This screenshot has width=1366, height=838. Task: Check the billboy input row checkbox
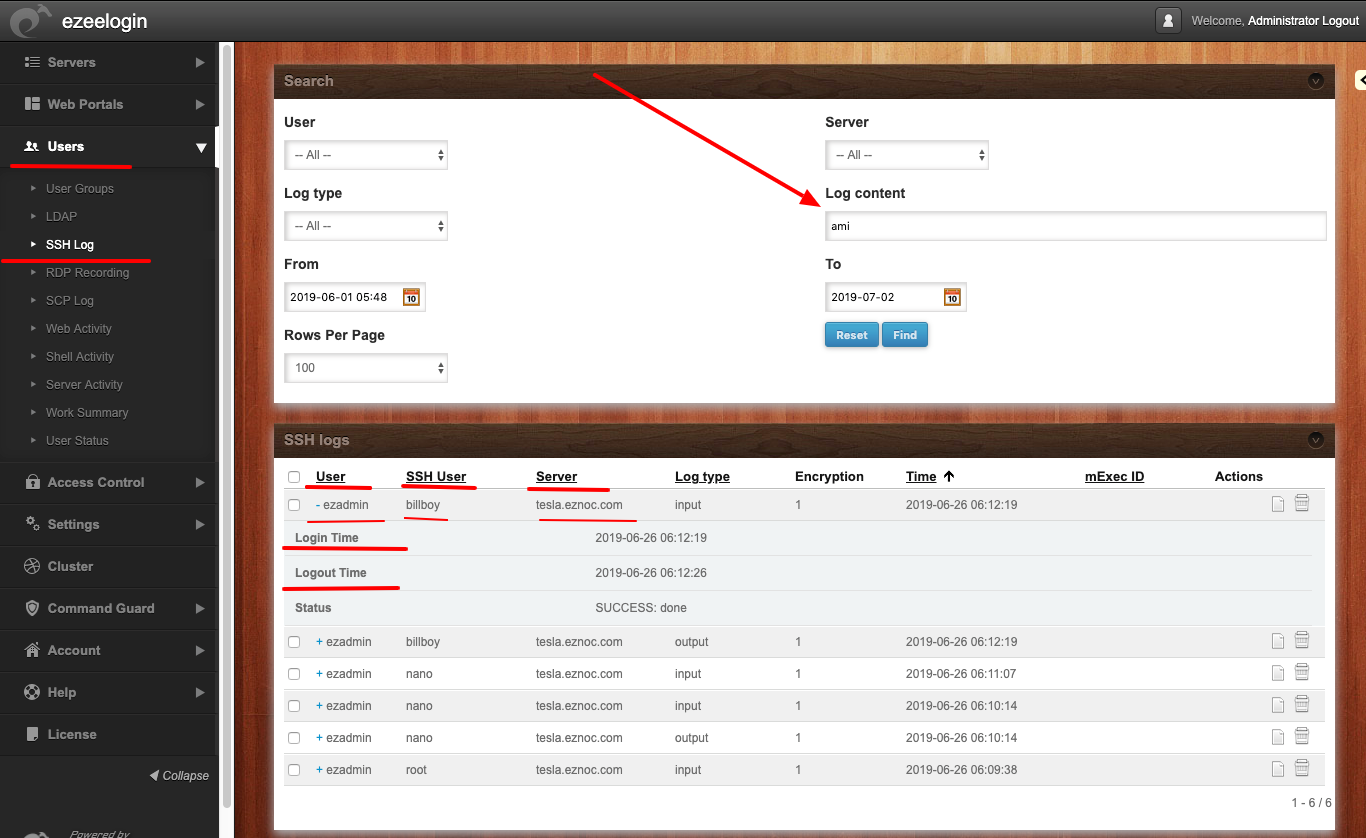click(294, 505)
